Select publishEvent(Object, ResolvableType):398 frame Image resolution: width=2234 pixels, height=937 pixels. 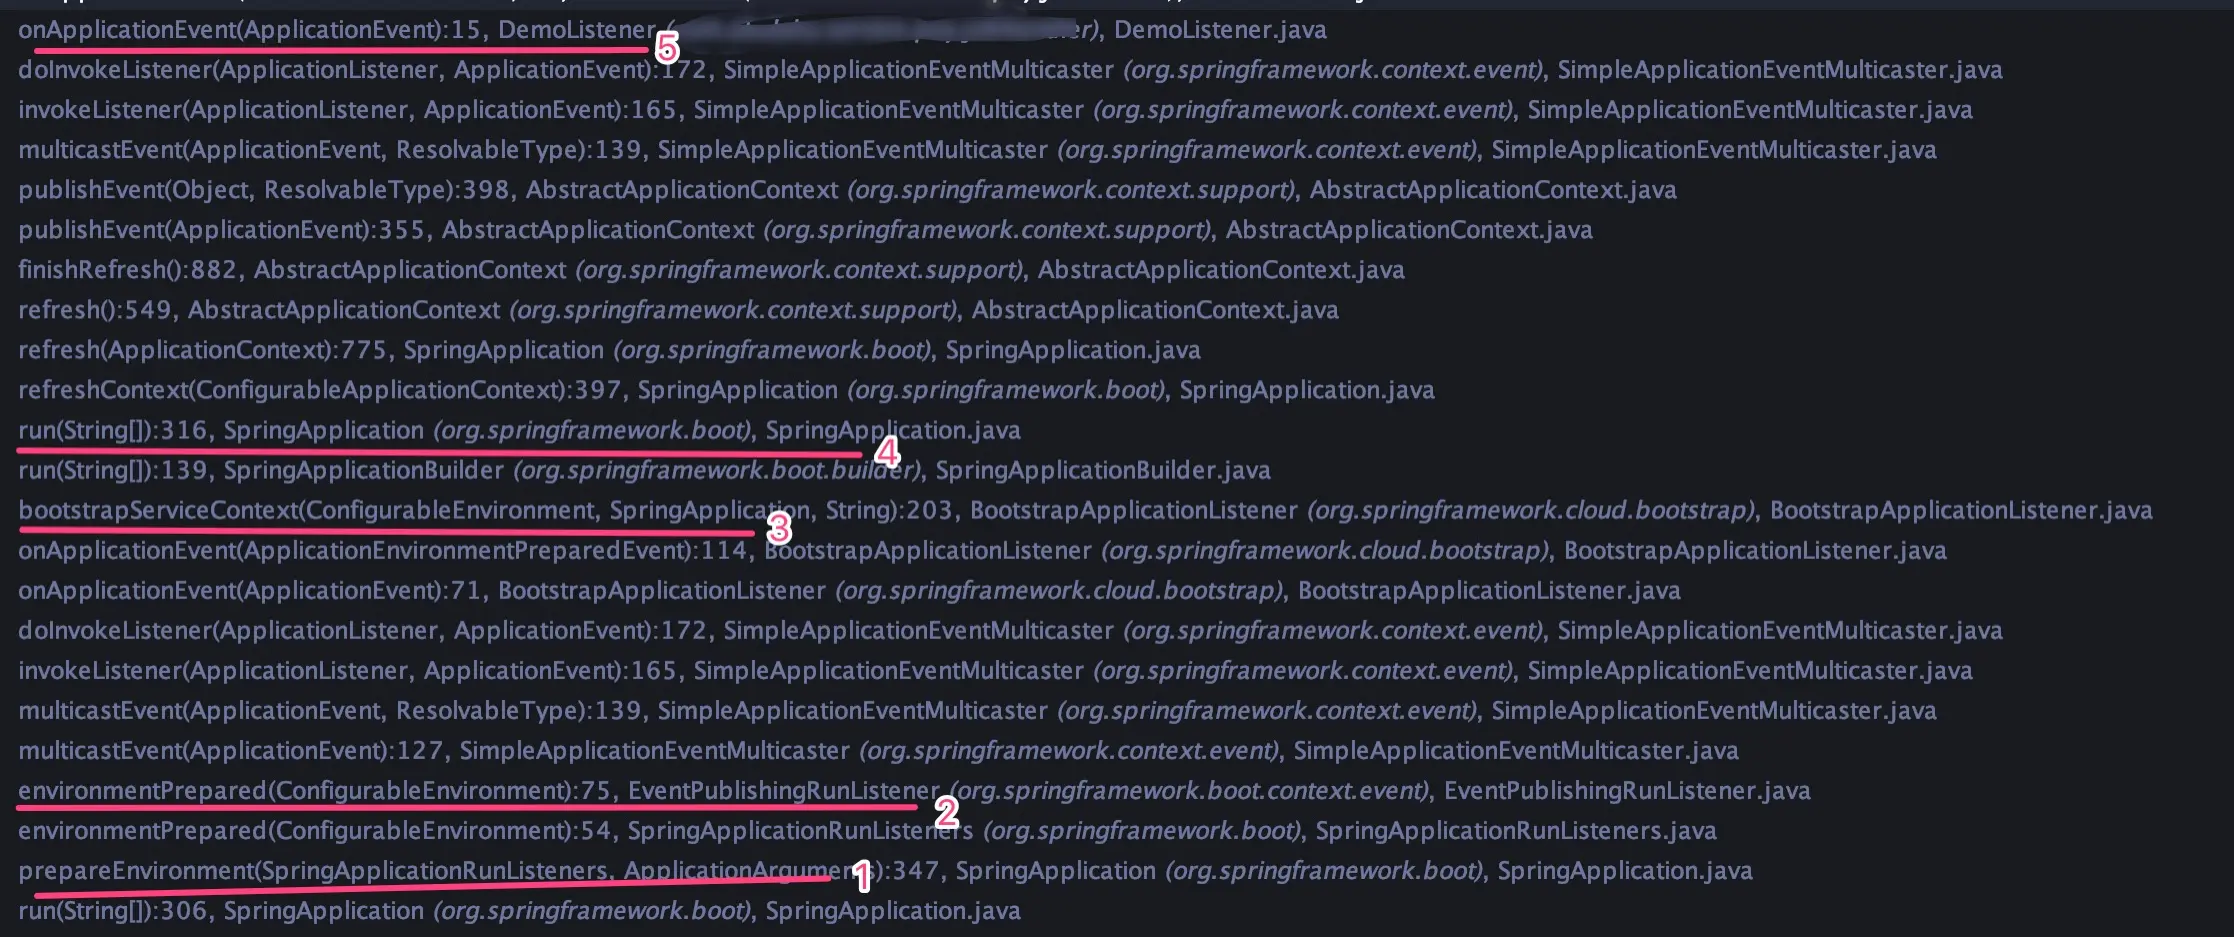coord(847,190)
